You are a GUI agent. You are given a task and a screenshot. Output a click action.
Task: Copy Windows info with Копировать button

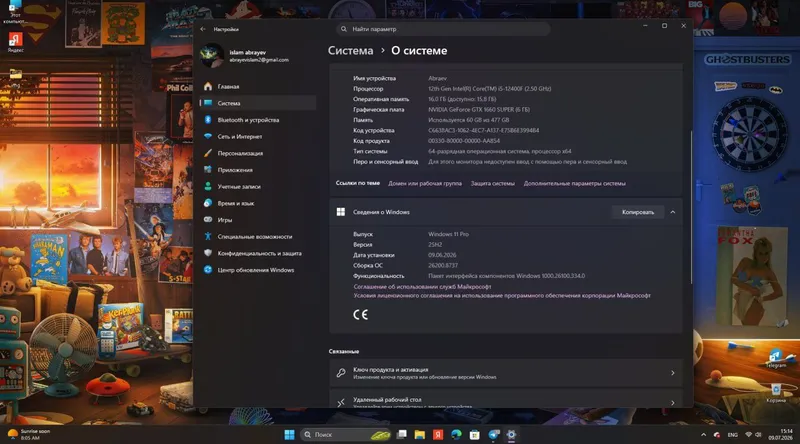(x=638, y=212)
